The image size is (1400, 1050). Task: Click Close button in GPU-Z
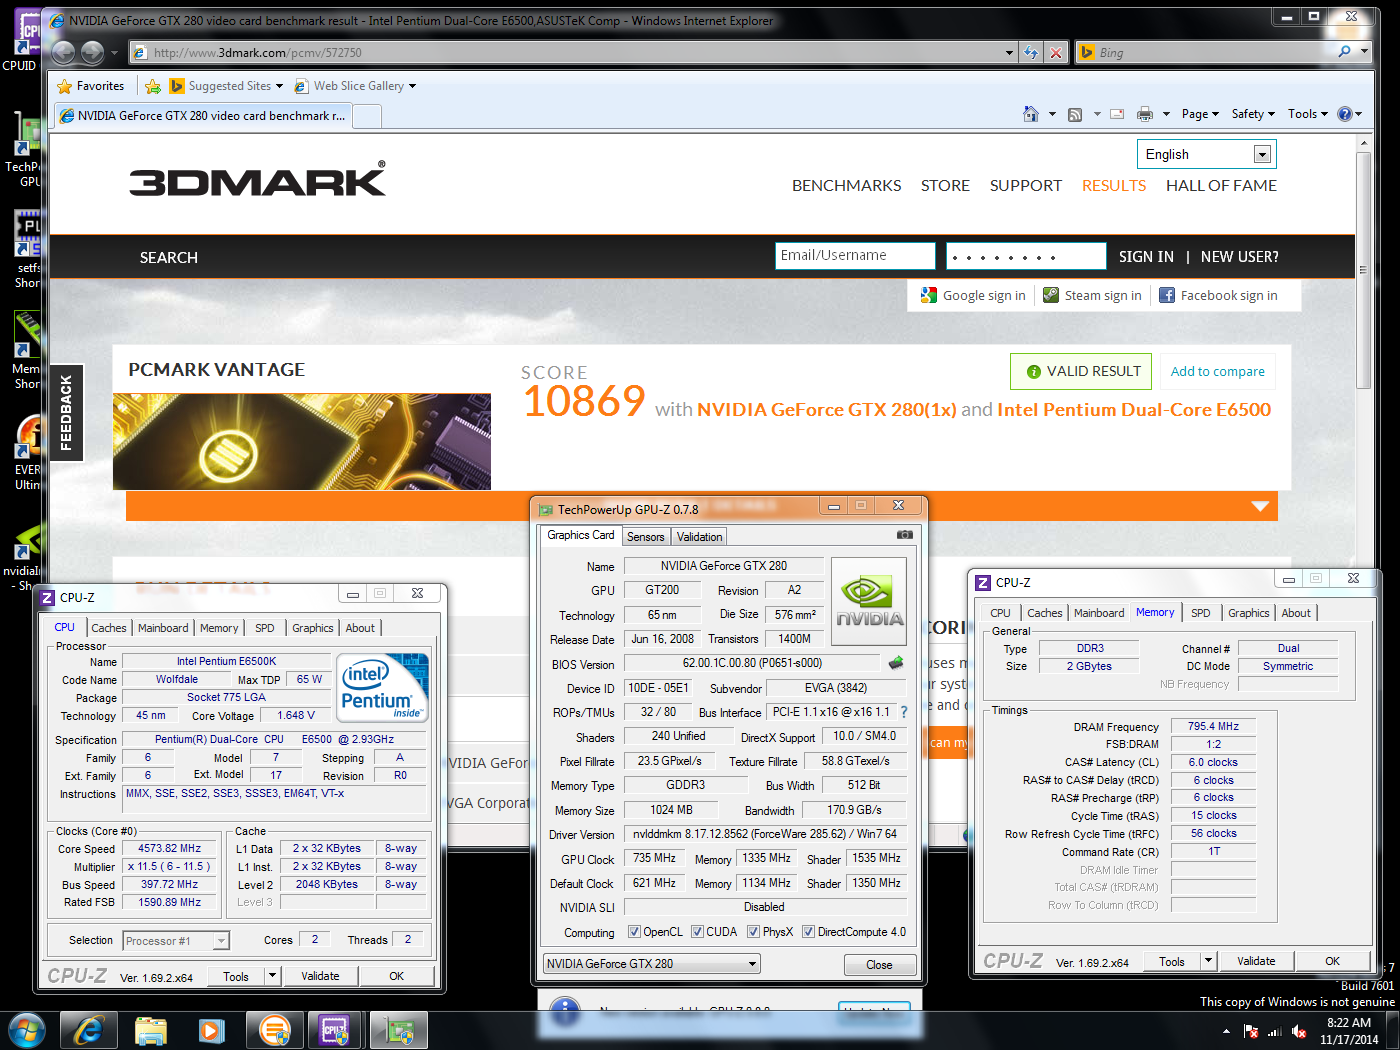click(x=879, y=965)
